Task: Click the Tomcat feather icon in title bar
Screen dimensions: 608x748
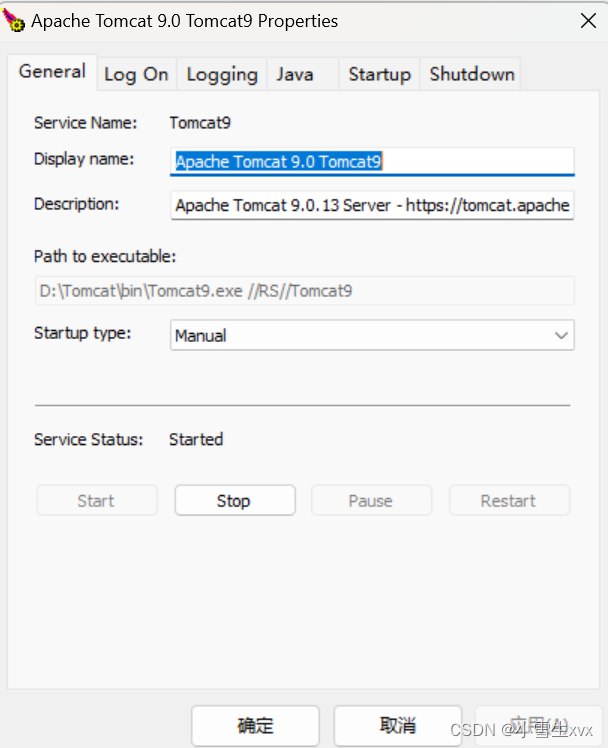Action: pyautogui.click(x=13, y=20)
